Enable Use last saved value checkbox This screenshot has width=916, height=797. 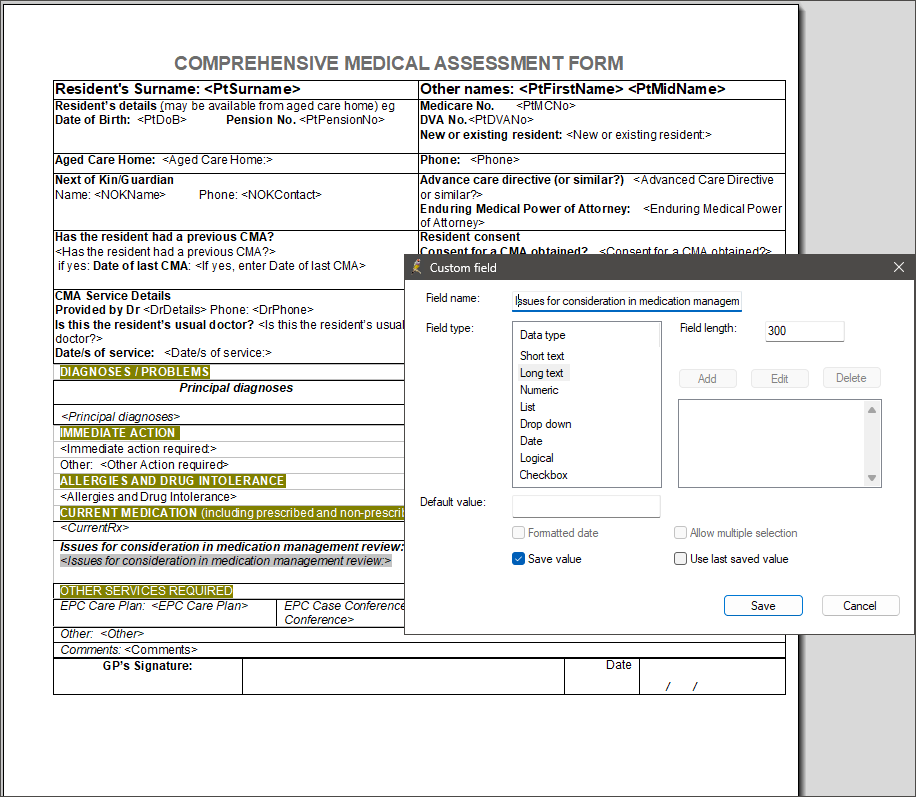(680, 559)
